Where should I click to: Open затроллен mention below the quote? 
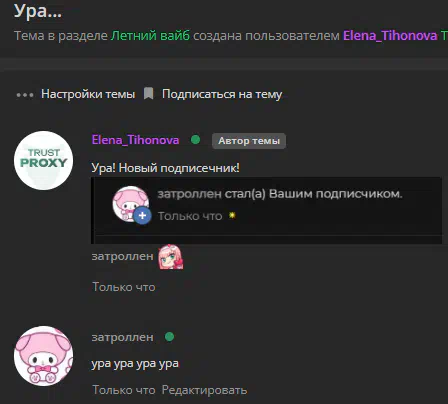122,256
